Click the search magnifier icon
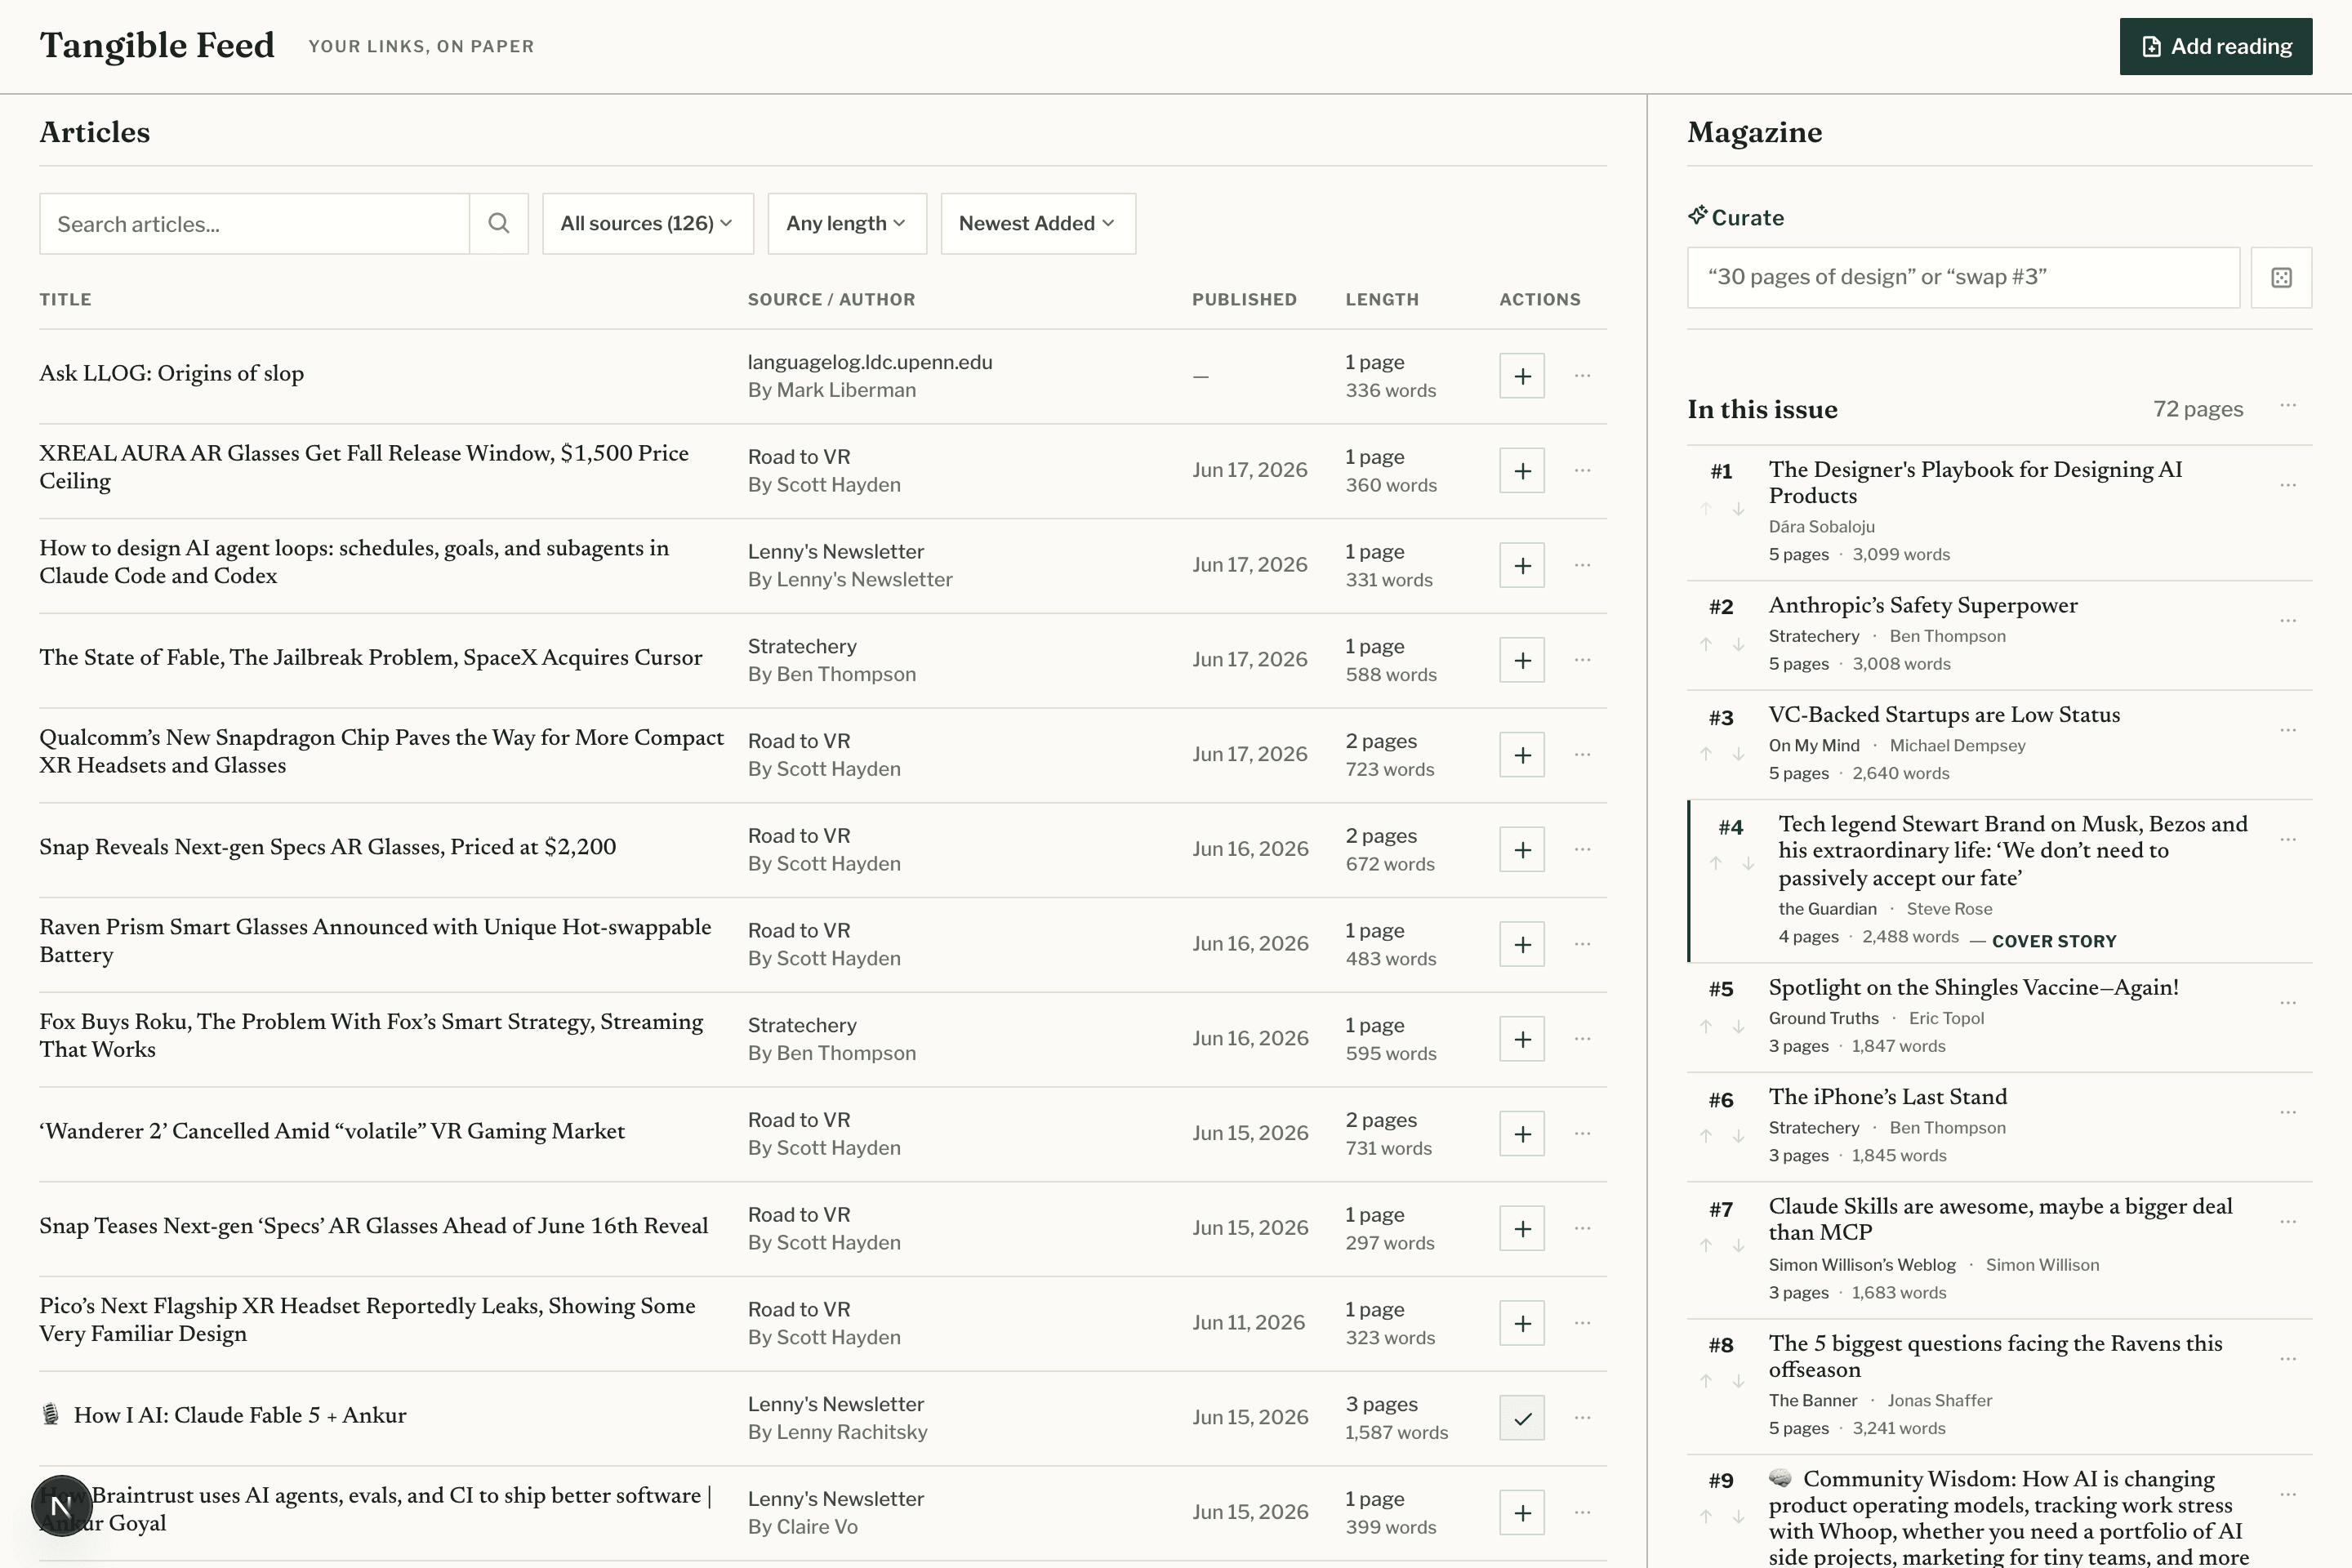This screenshot has height=1568, width=2352. [x=498, y=223]
